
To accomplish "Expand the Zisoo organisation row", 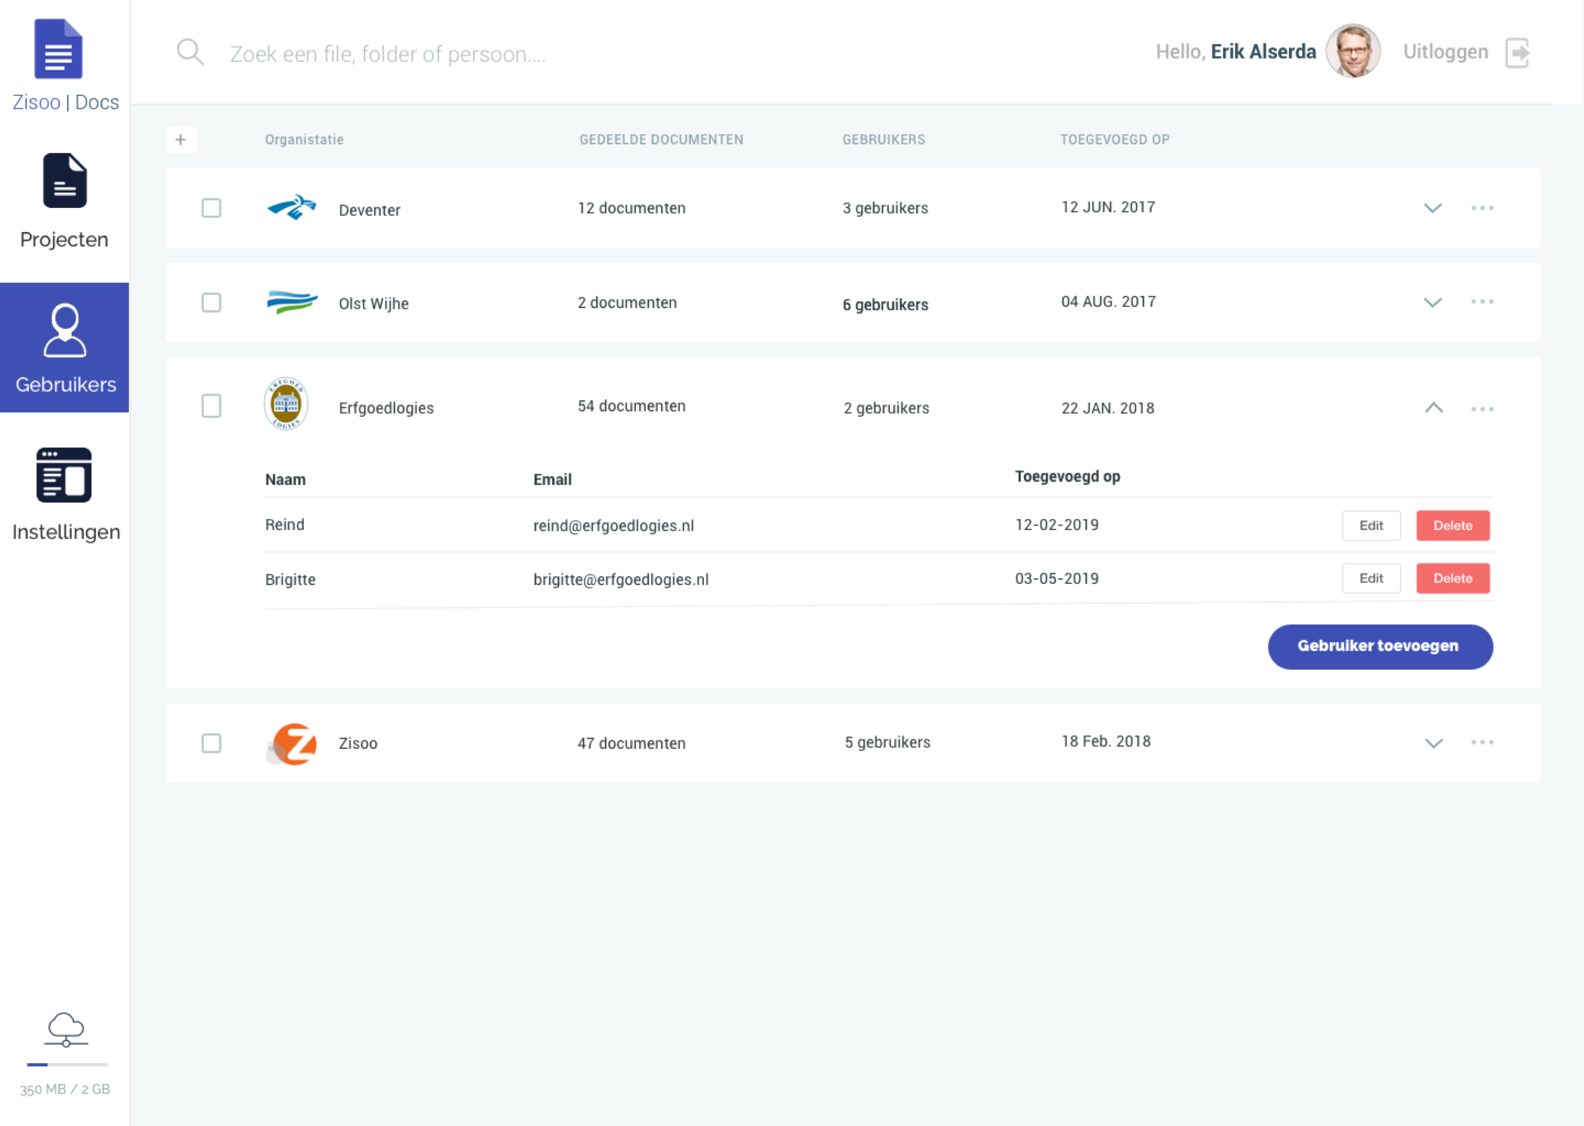I will [1433, 743].
